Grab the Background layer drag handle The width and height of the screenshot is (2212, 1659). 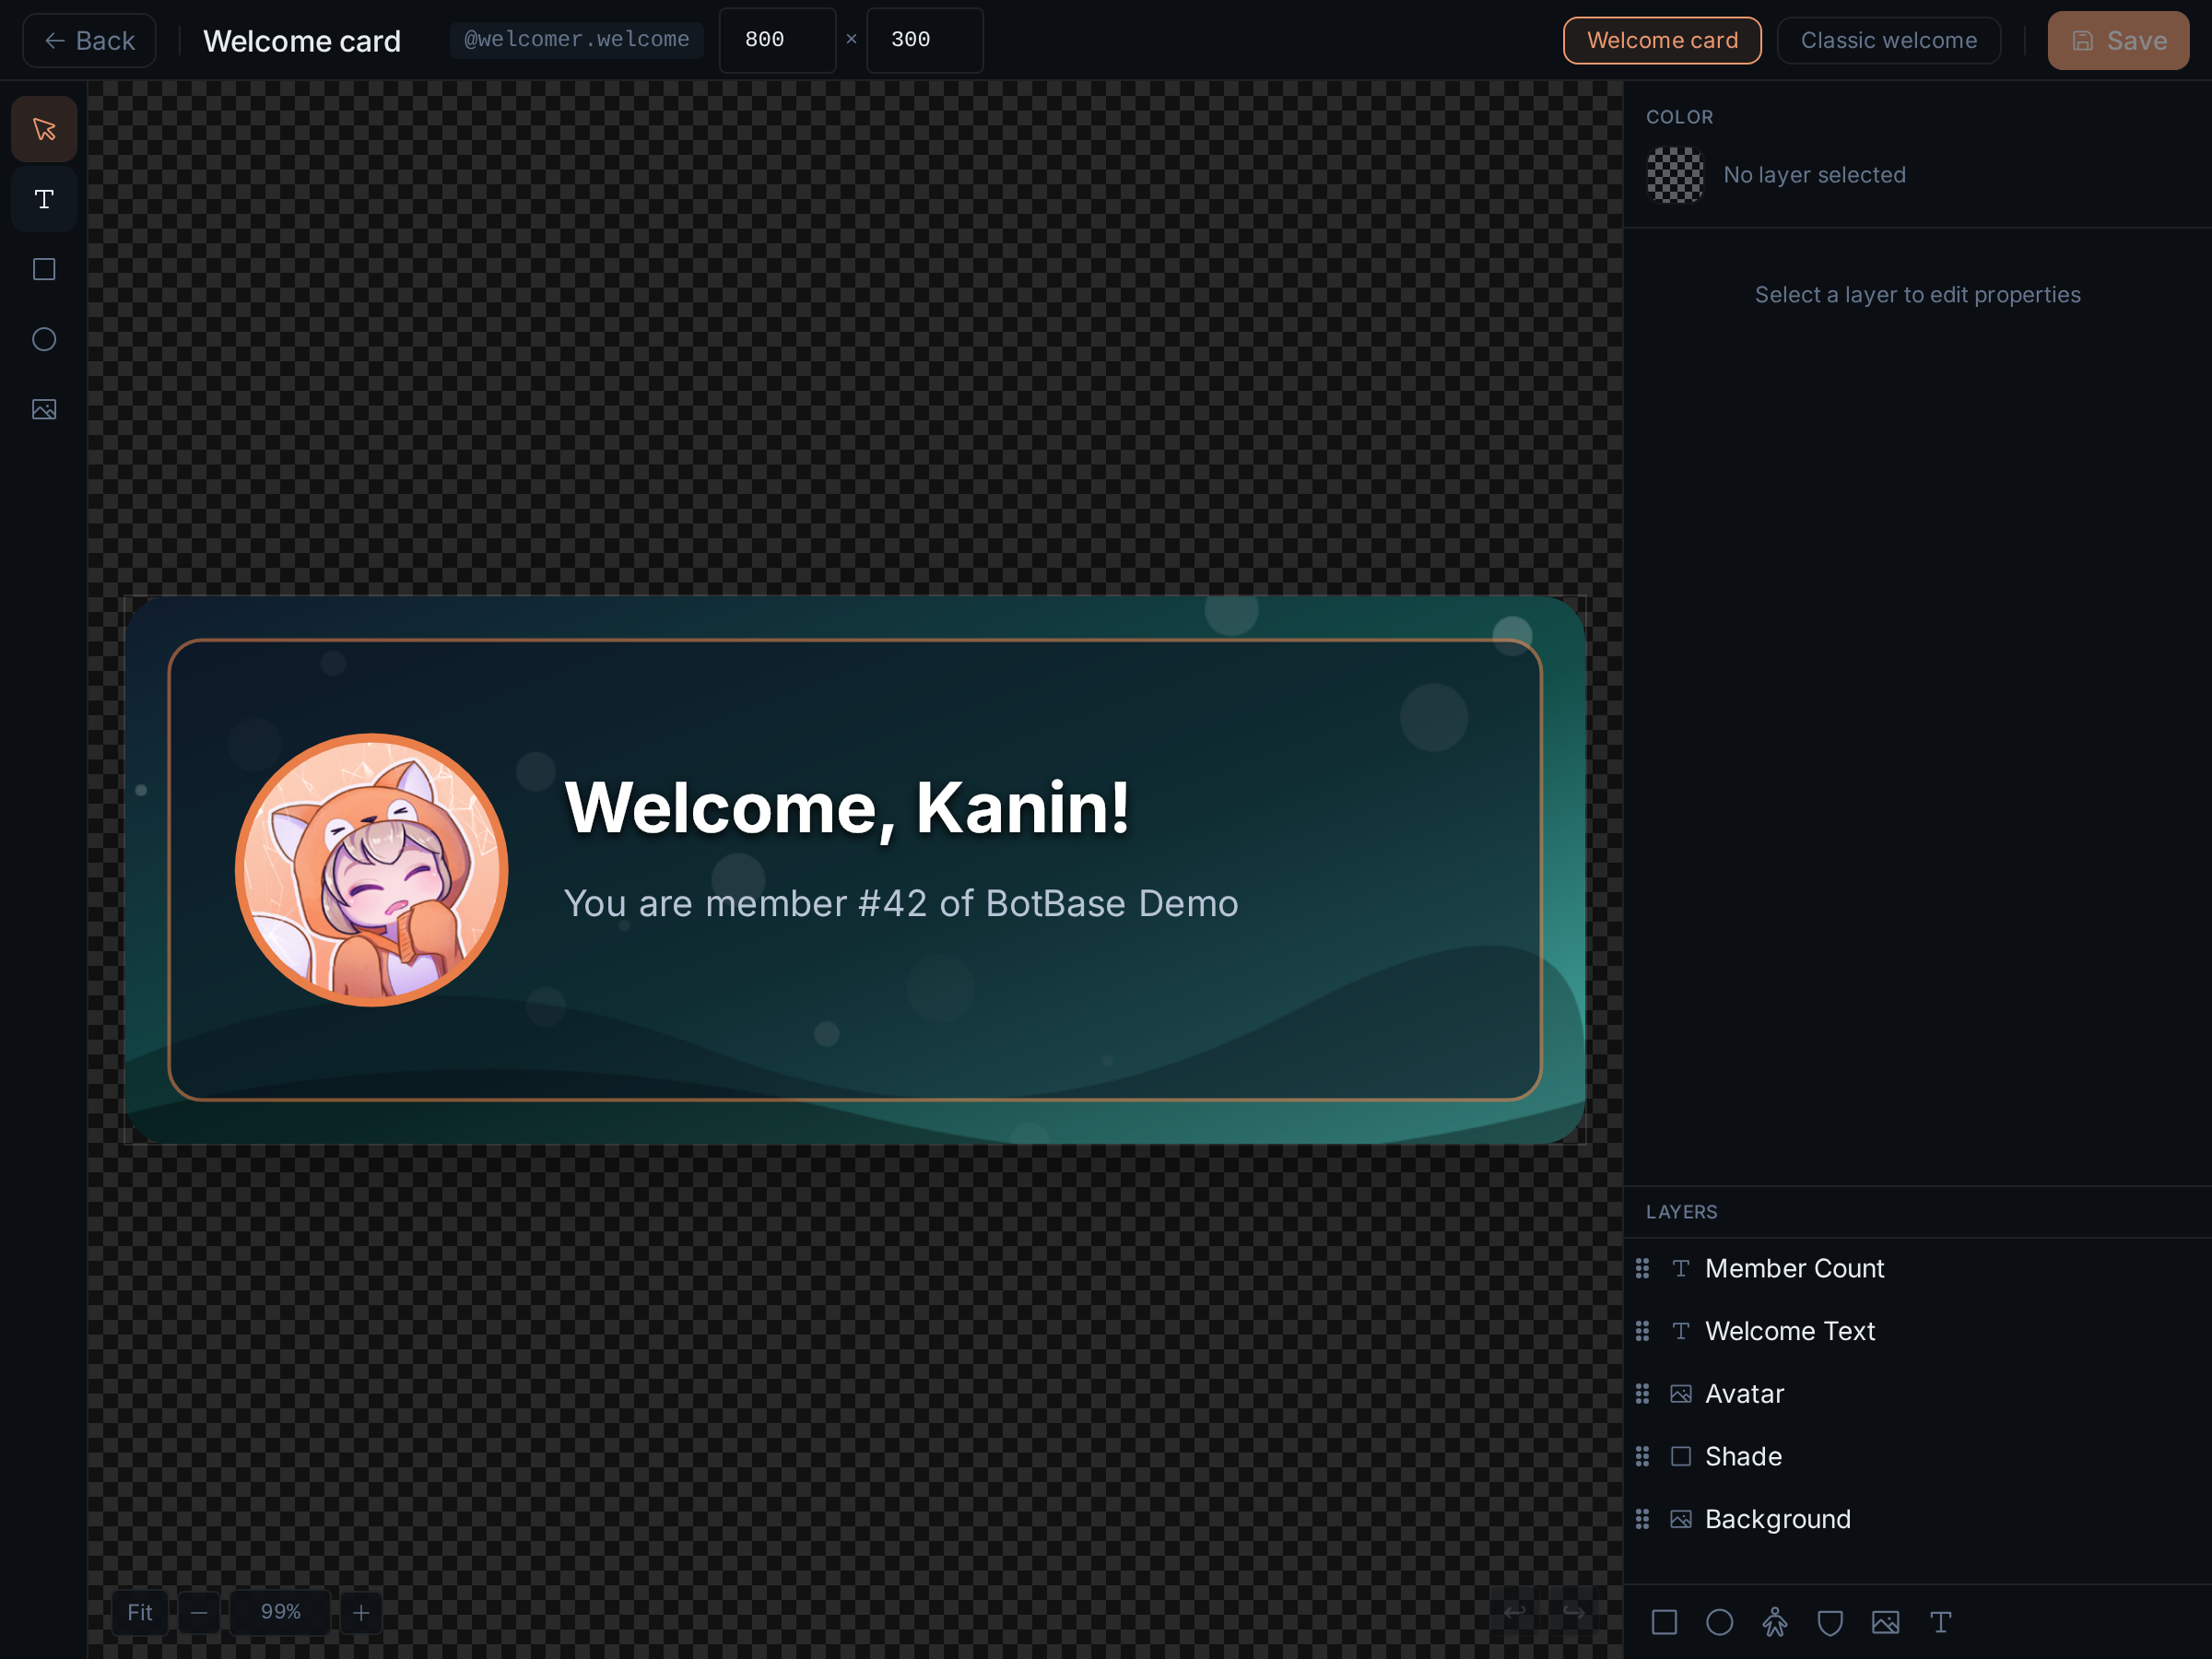click(x=1642, y=1519)
